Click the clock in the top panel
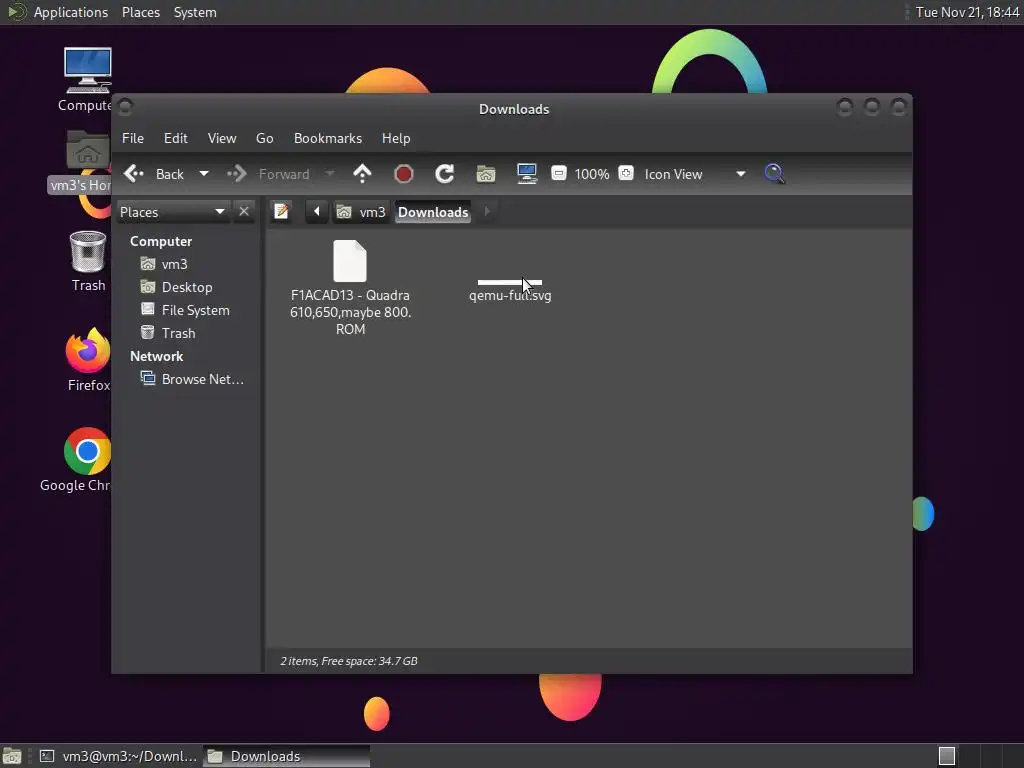 (x=967, y=12)
